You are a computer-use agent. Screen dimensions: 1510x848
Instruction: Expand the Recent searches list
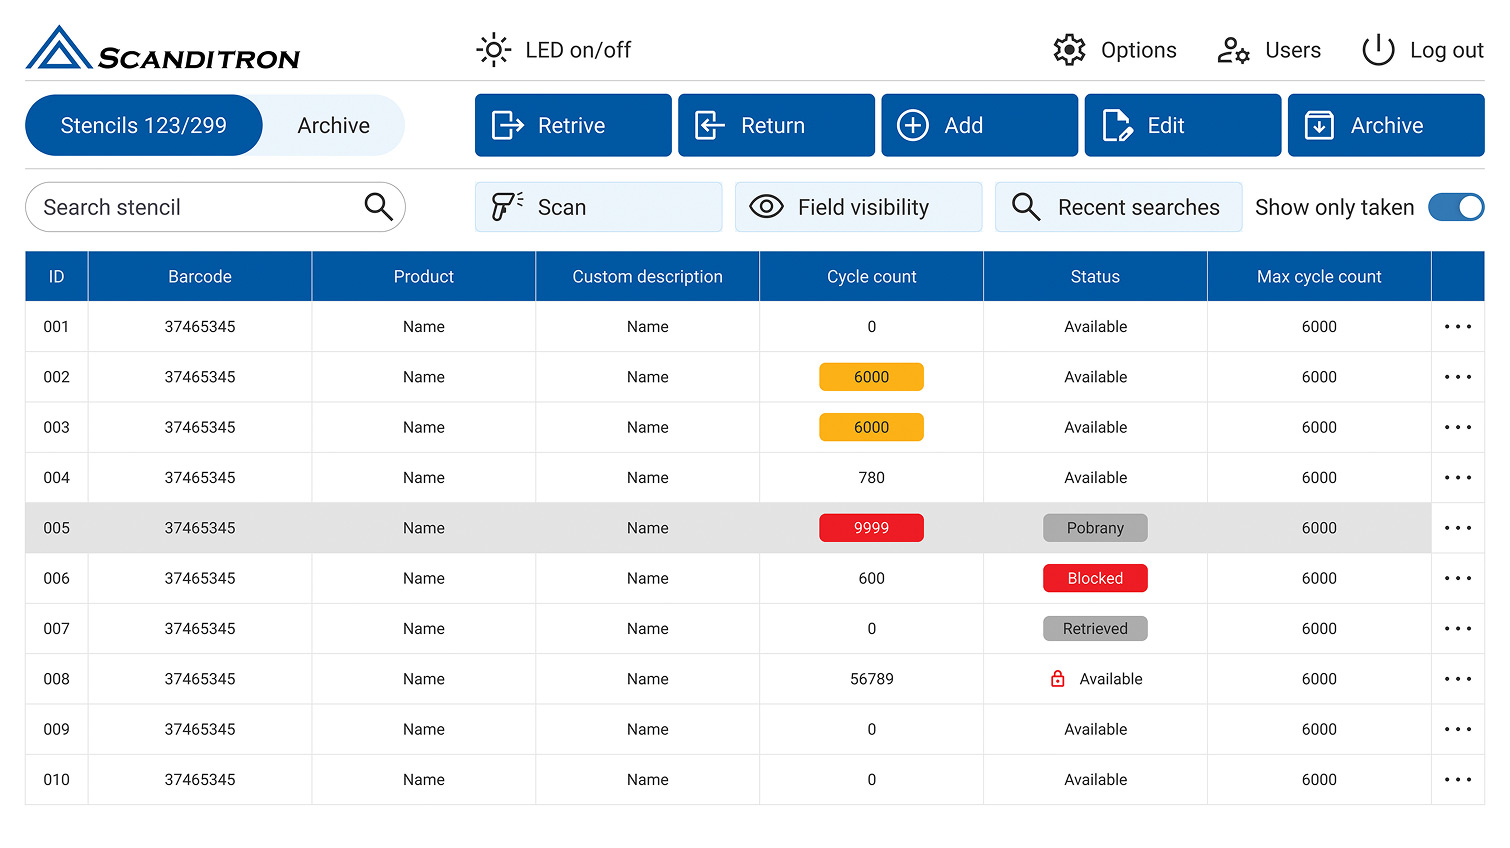tap(1118, 207)
